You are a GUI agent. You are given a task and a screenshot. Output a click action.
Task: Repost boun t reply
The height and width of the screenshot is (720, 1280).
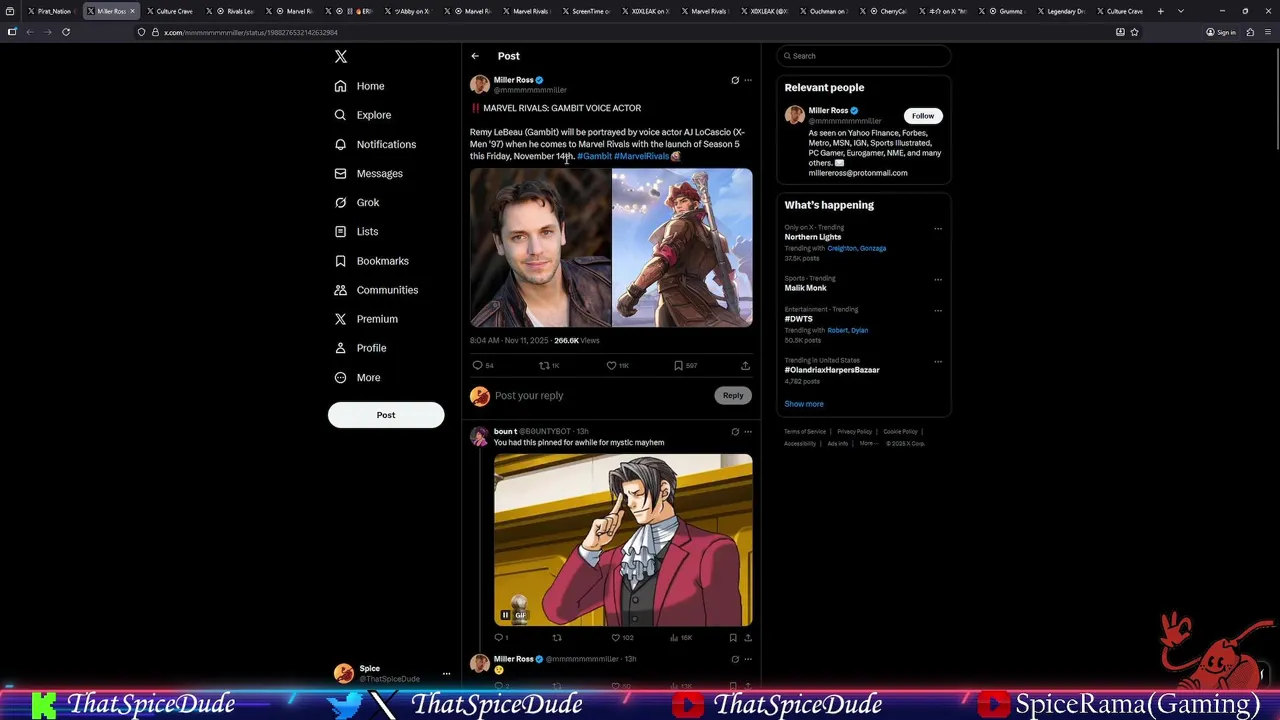click(557, 637)
